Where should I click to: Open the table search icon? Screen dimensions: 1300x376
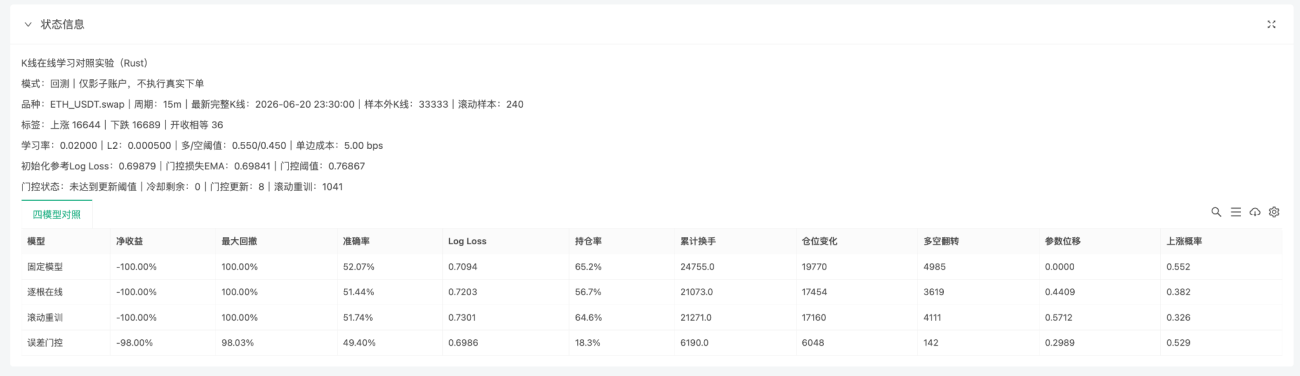coord(1217,212)
